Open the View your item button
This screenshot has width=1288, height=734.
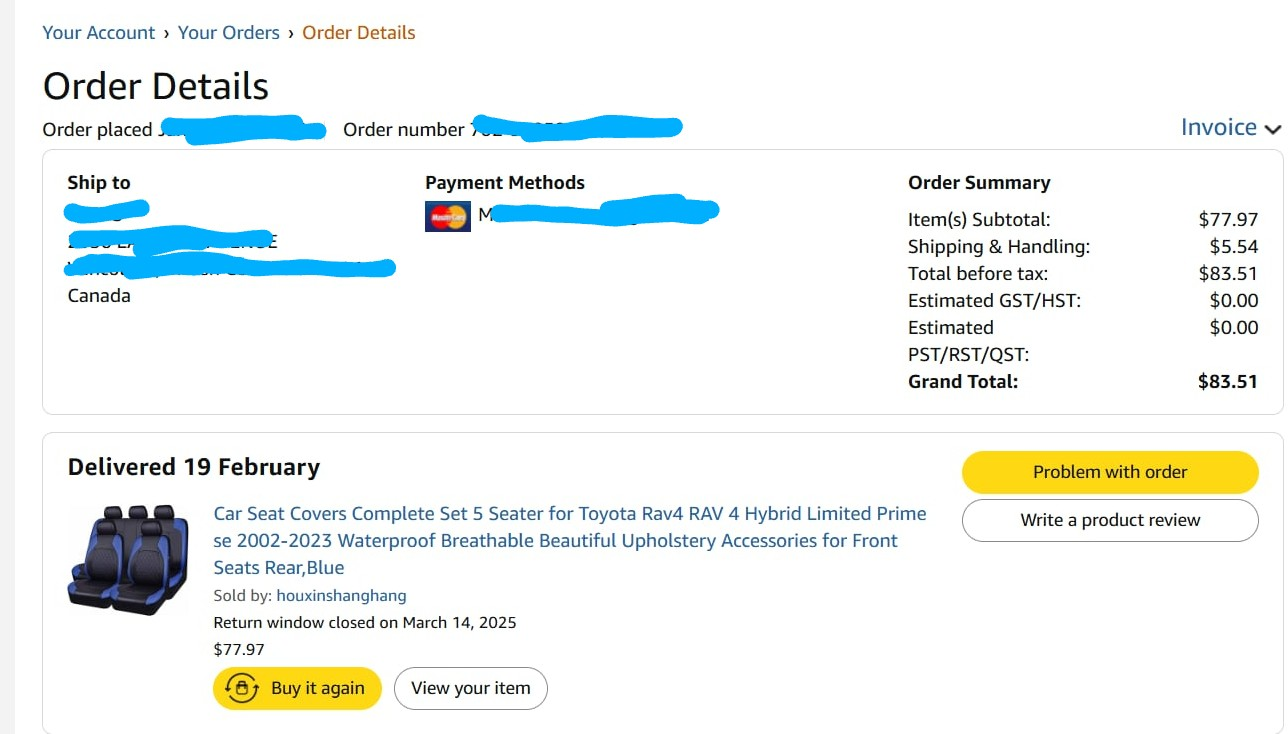coord(470,688)
